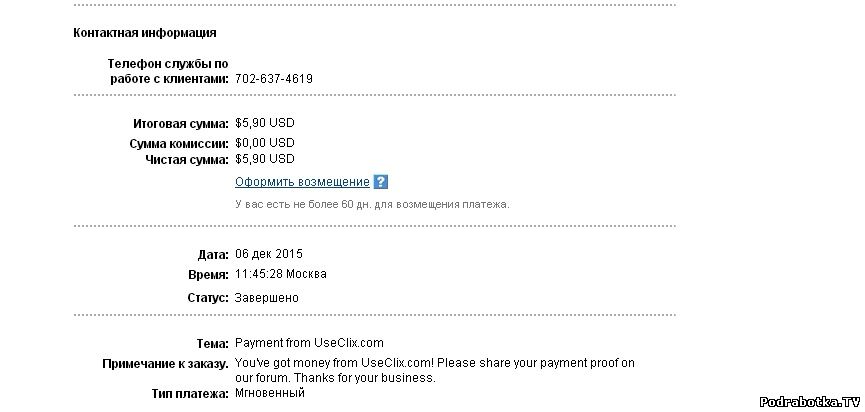Click the Примечание к заказу label

(x=166, y=363)
